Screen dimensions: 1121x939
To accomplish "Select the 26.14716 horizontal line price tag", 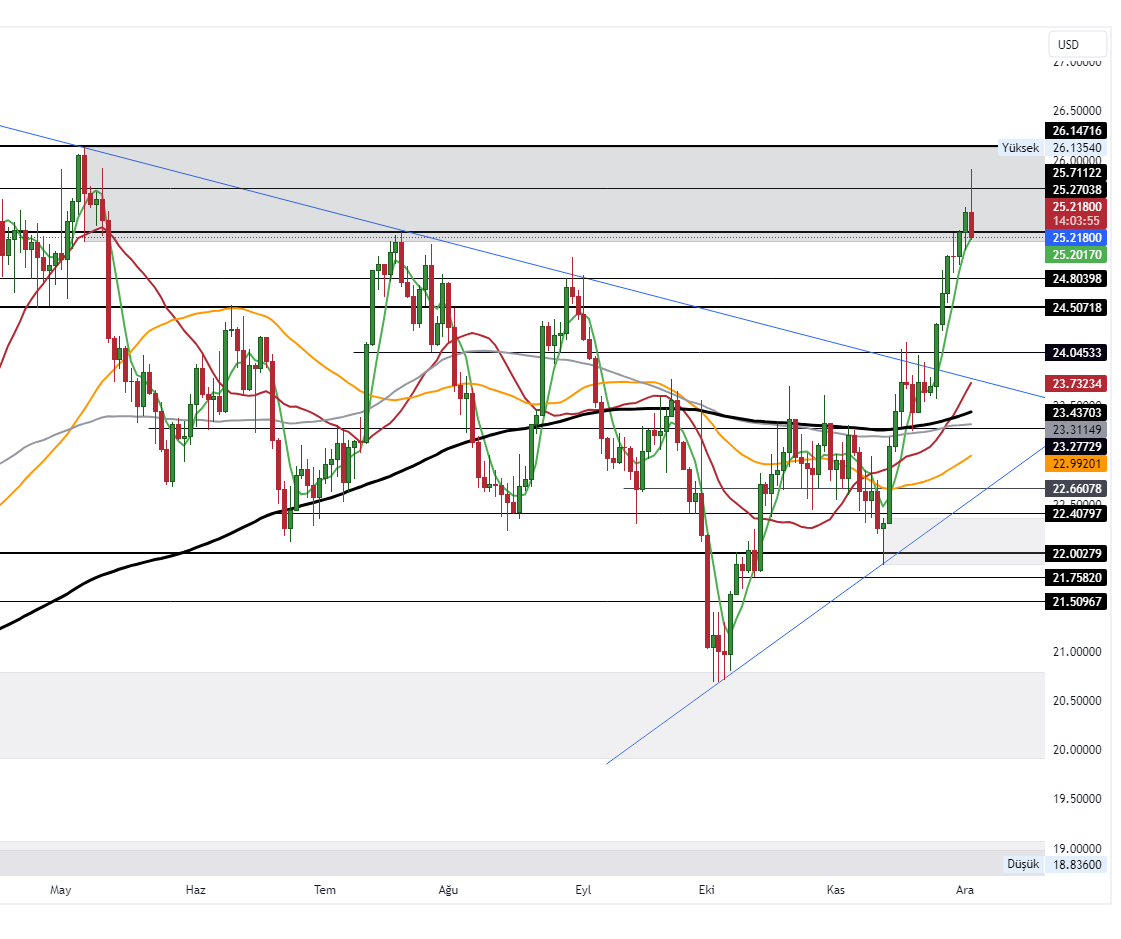I will pos(1076,130).
